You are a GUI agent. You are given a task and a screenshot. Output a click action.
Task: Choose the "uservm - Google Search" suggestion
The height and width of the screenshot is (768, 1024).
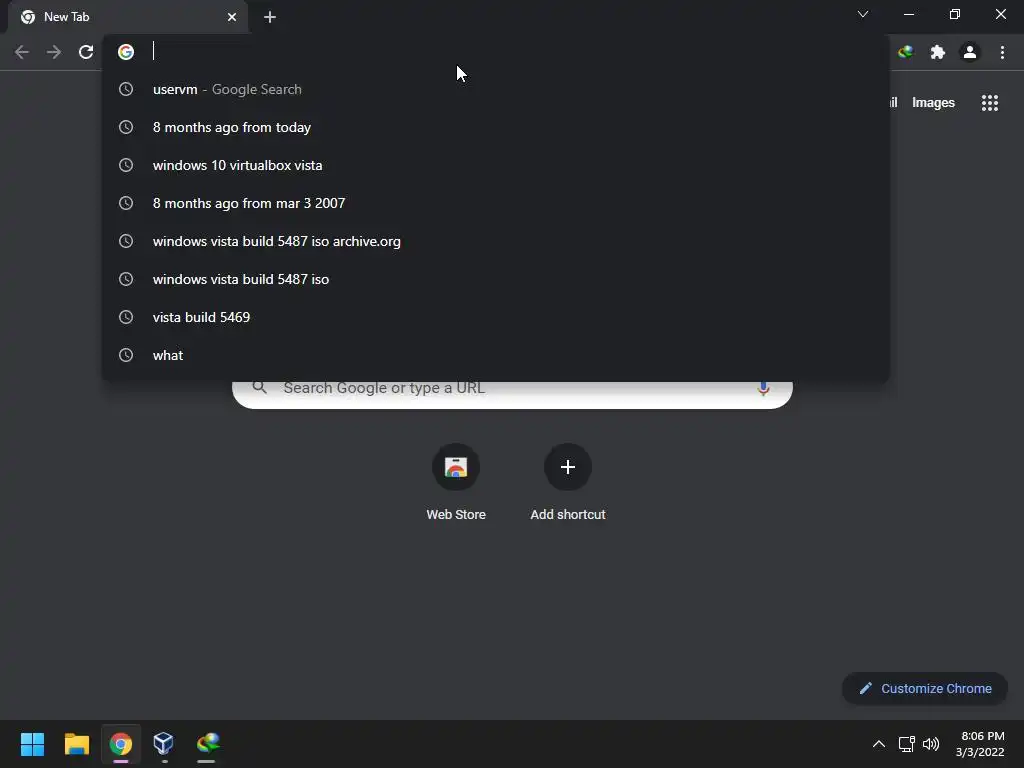pos(496,89)
